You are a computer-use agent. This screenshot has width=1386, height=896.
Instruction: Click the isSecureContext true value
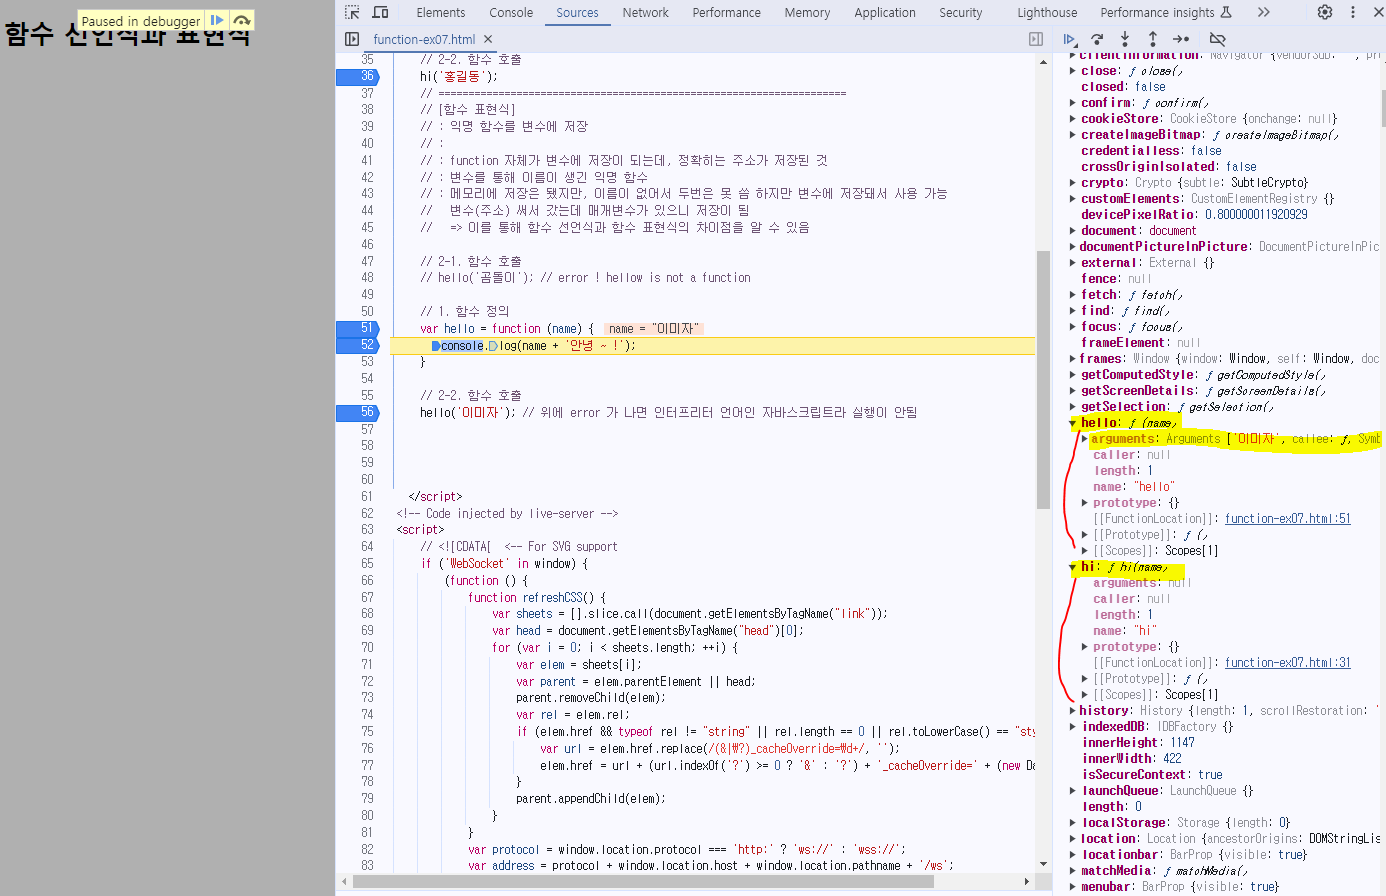(1210, 775)
